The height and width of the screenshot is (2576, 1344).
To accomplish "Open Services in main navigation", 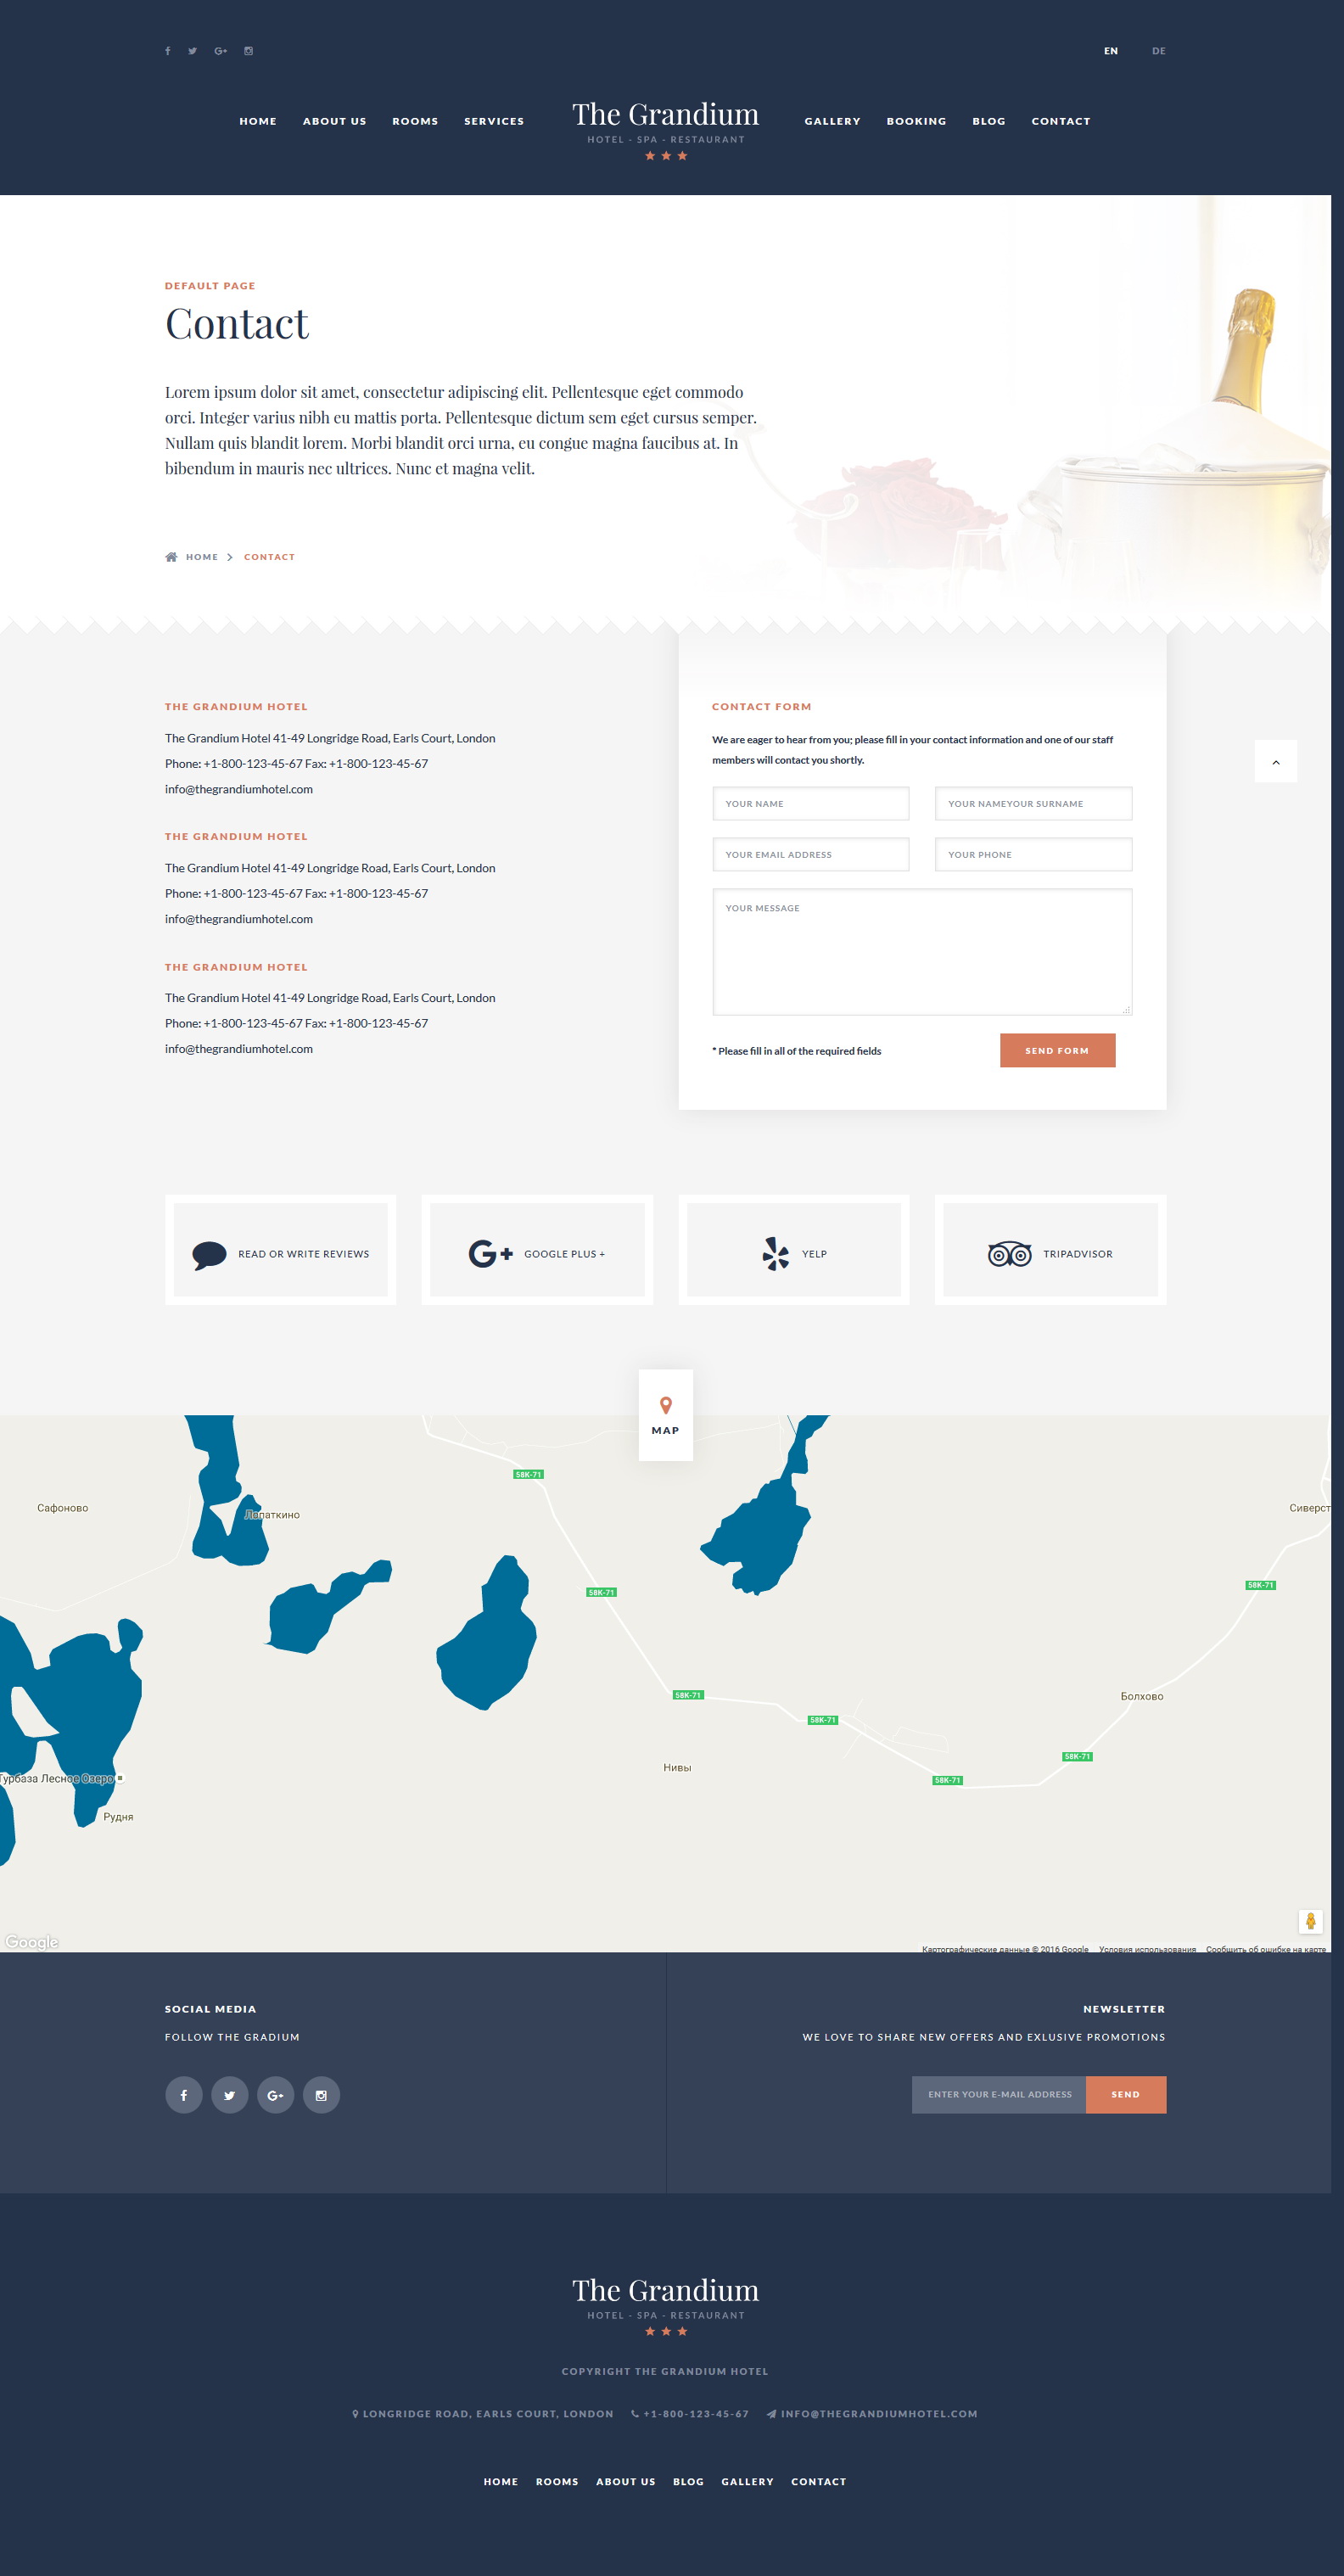I will coord(494,121).
